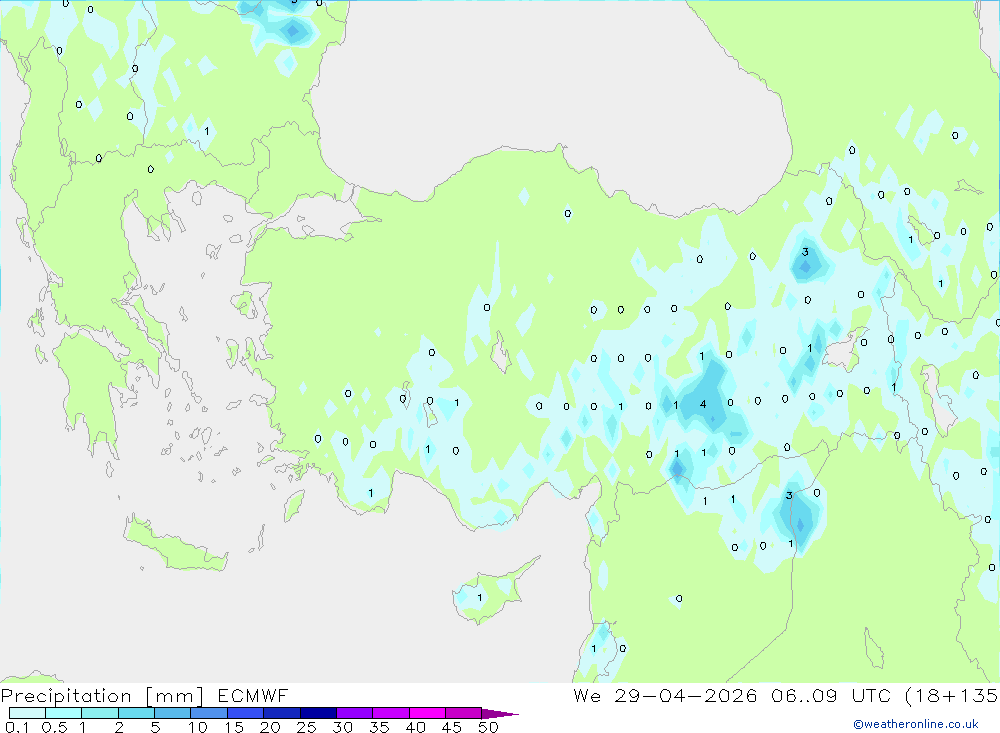Image resolution: width=1000 pixels, height=733 pixels.
Task: Click the value '4' on the map
Action: [x=703, y=404]
